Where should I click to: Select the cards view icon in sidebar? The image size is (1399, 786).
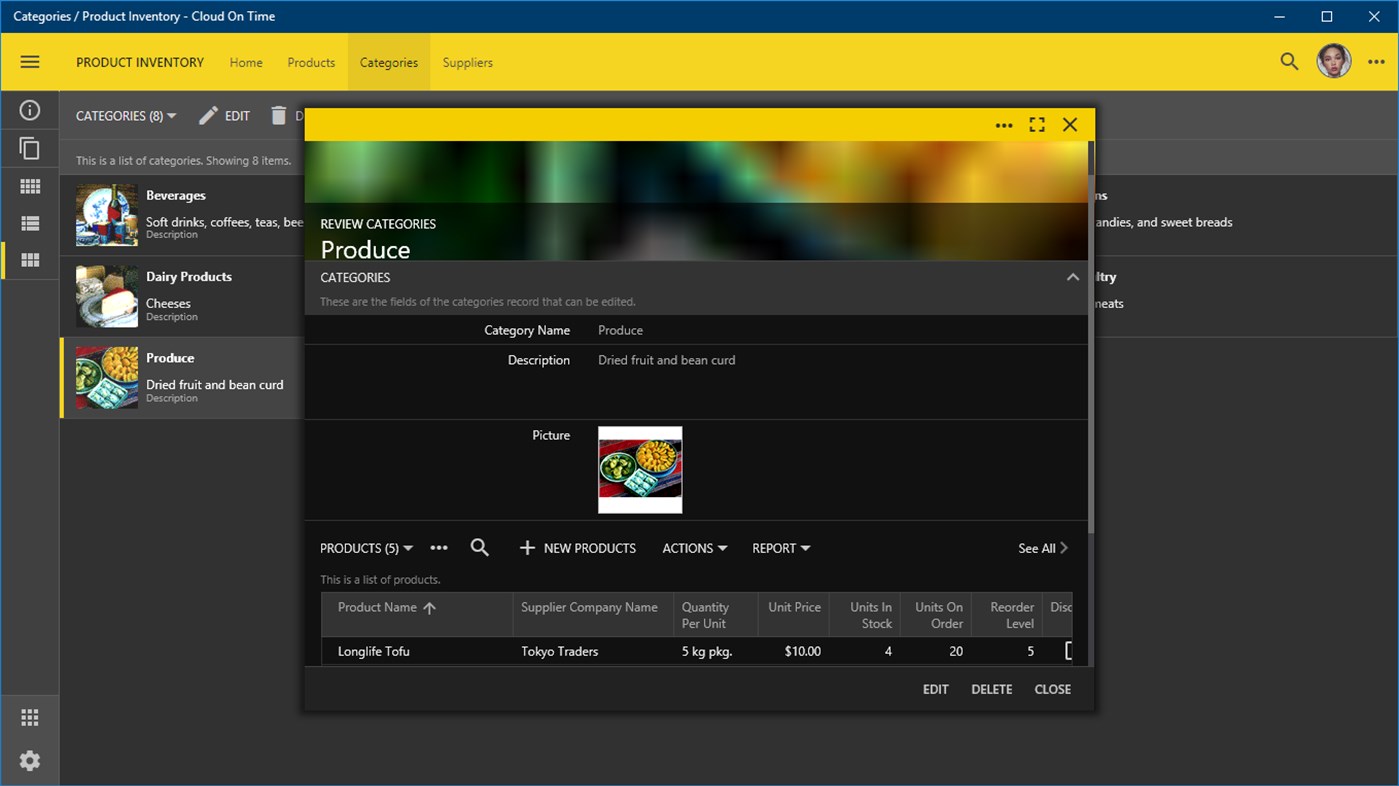[30, 259]
